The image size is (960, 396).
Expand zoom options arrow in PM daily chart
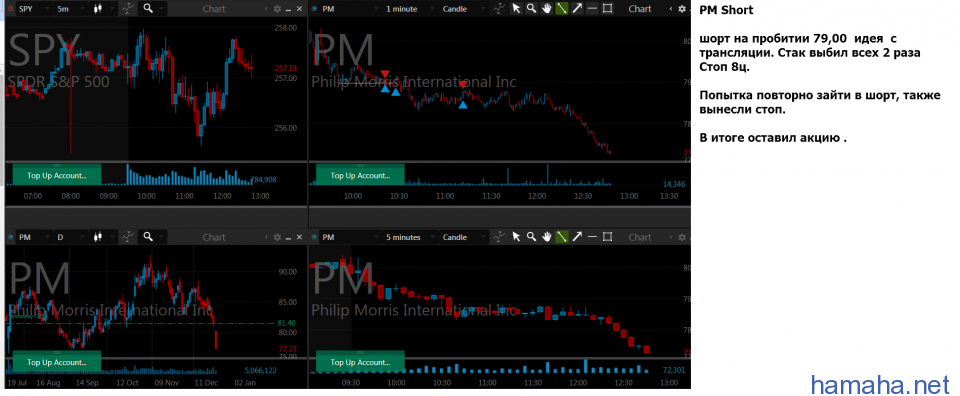(x=161, y=237)
